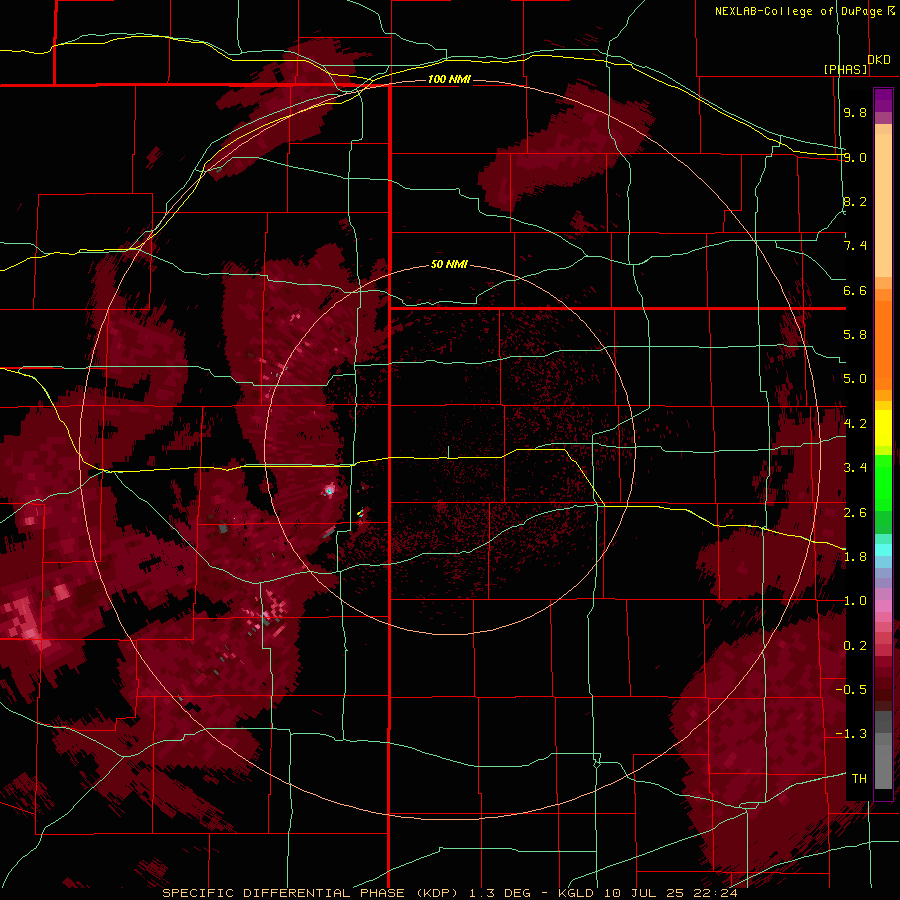Click the 50 NMI range ring label
900x900 pixels.
[x=449, y=264]
